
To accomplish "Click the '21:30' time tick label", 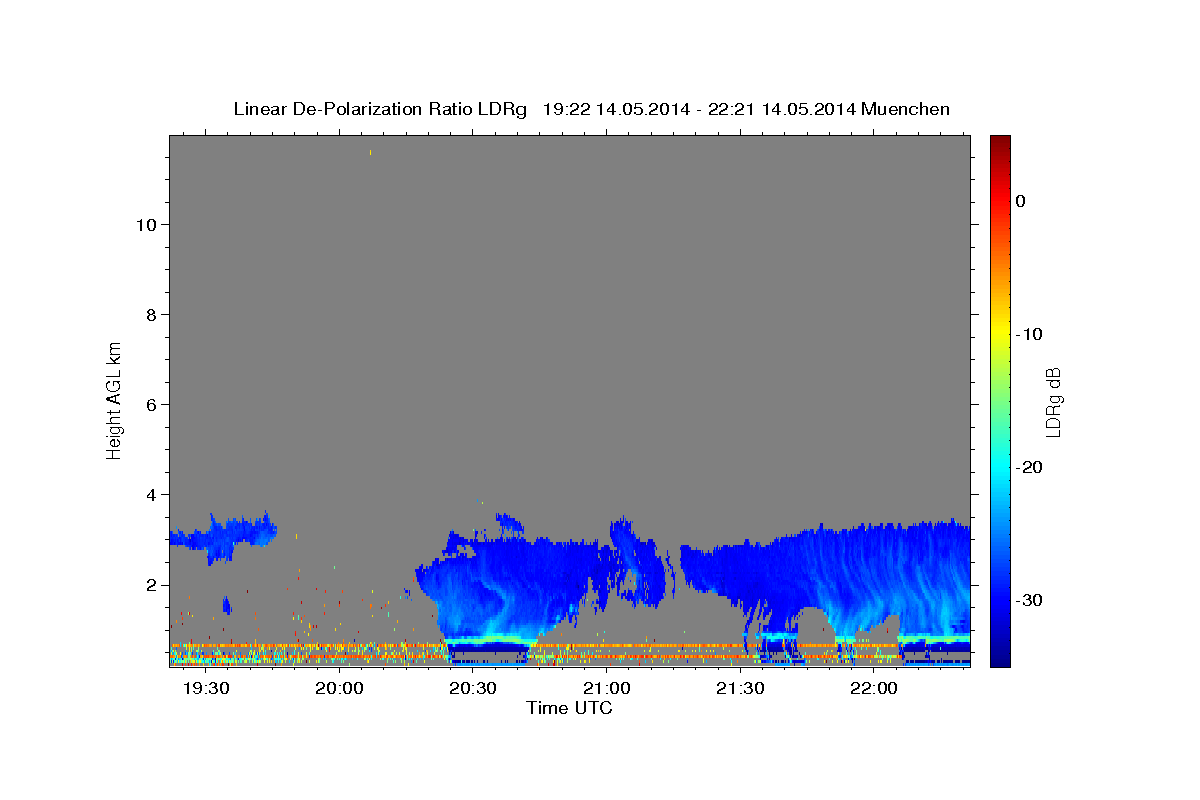I will (x=739, y=689).
